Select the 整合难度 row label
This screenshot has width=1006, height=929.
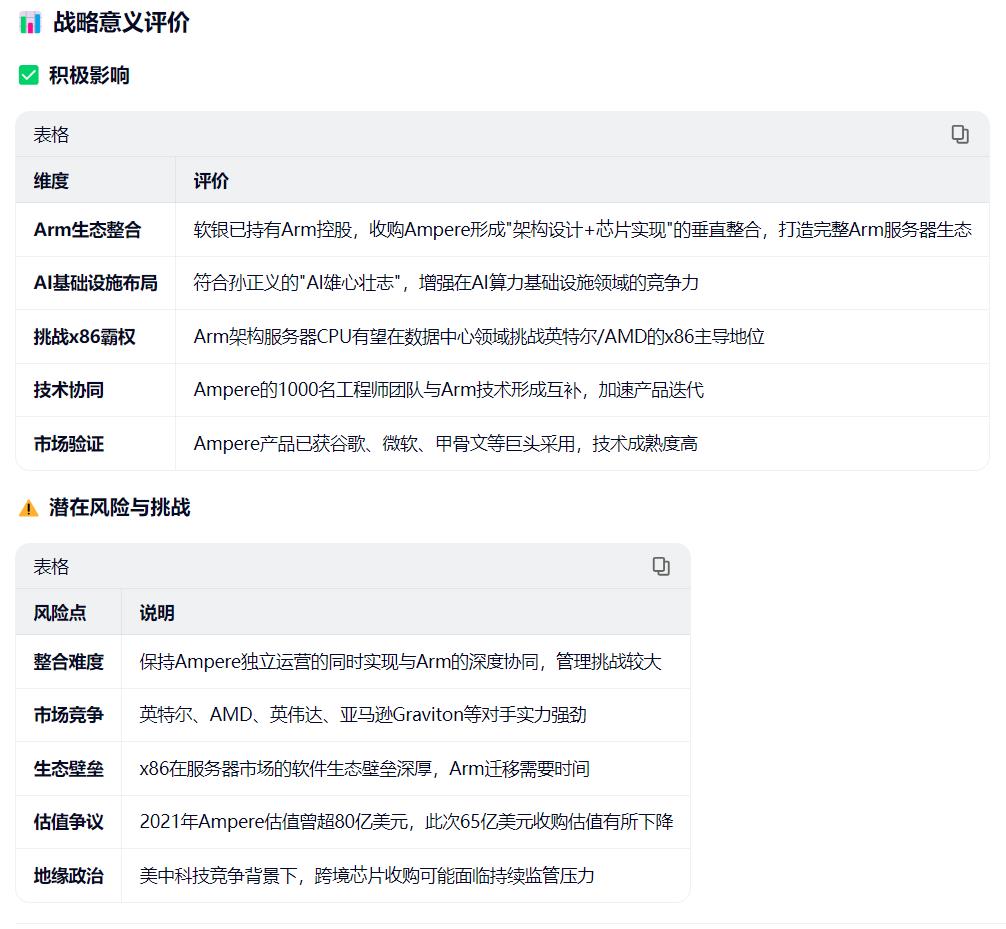(x=69, y=661)
